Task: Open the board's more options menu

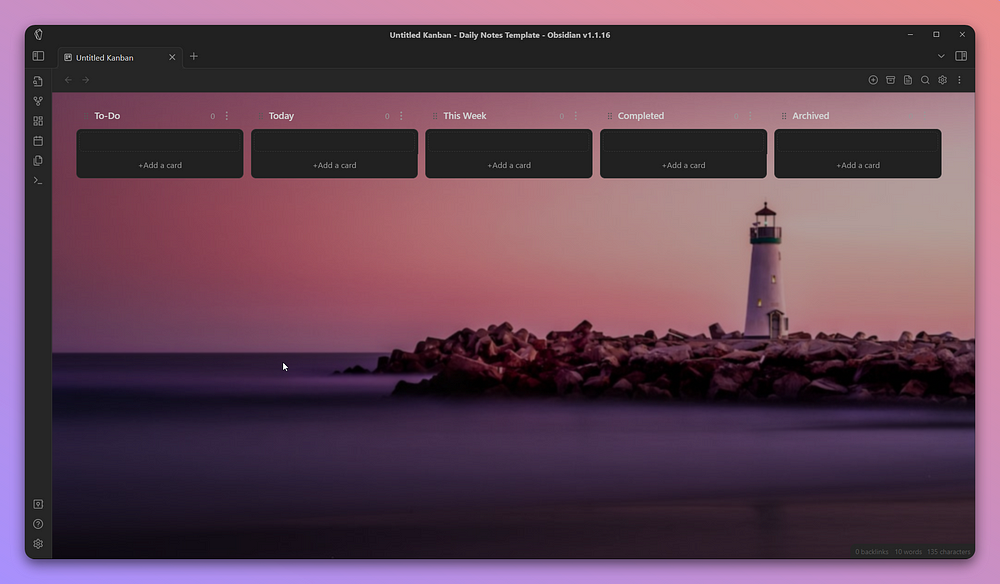Action: [x=959, y=80]
